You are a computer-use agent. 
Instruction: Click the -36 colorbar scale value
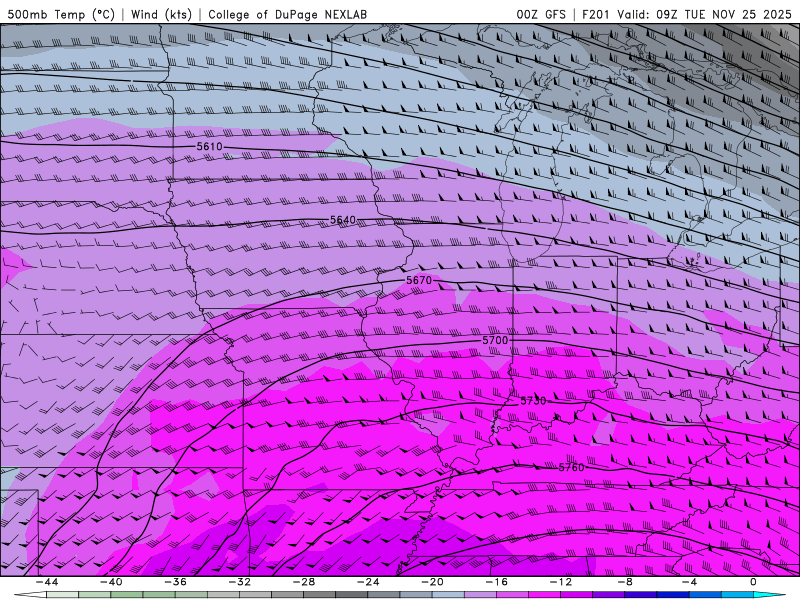click(x=176, y=582)
